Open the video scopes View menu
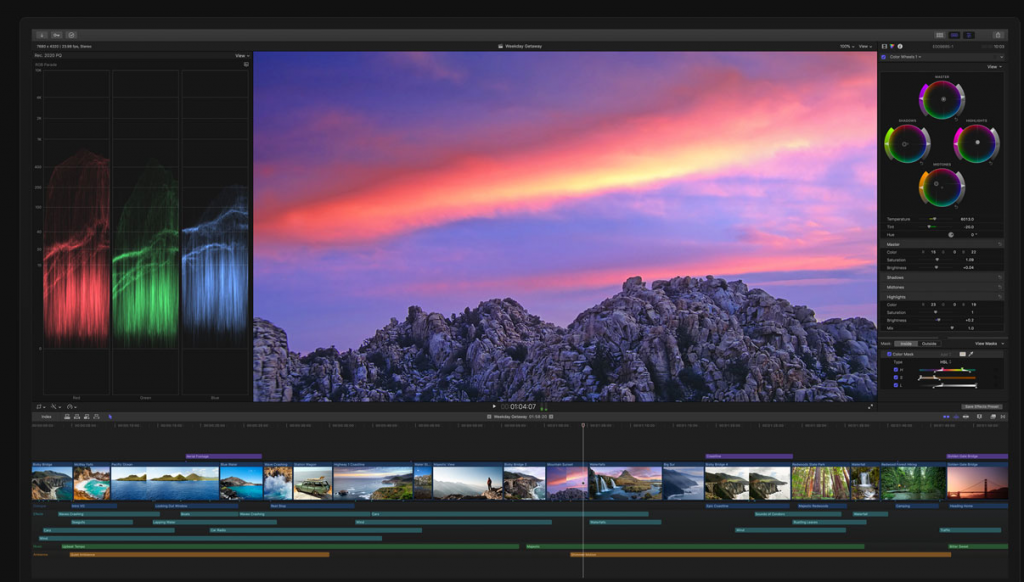This screenshot has width=1024, height=582. [241, 56]
